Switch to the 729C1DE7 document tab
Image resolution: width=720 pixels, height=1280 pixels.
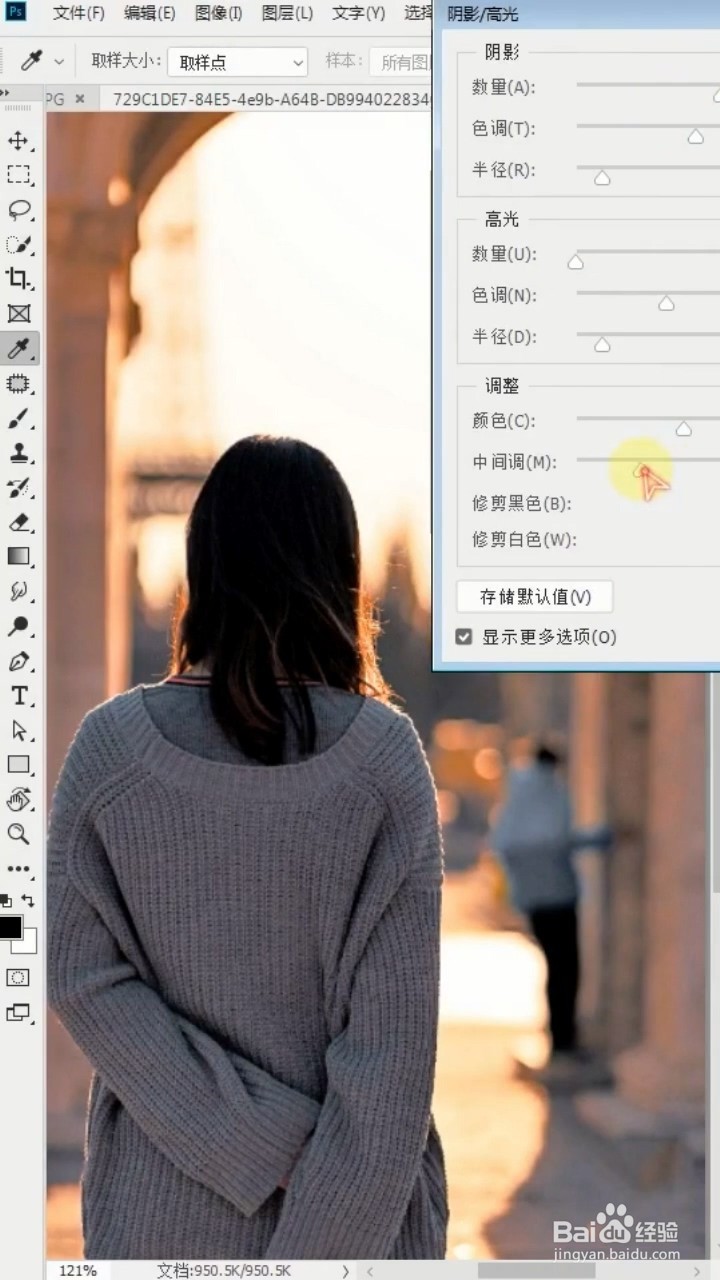click(270, 98)
